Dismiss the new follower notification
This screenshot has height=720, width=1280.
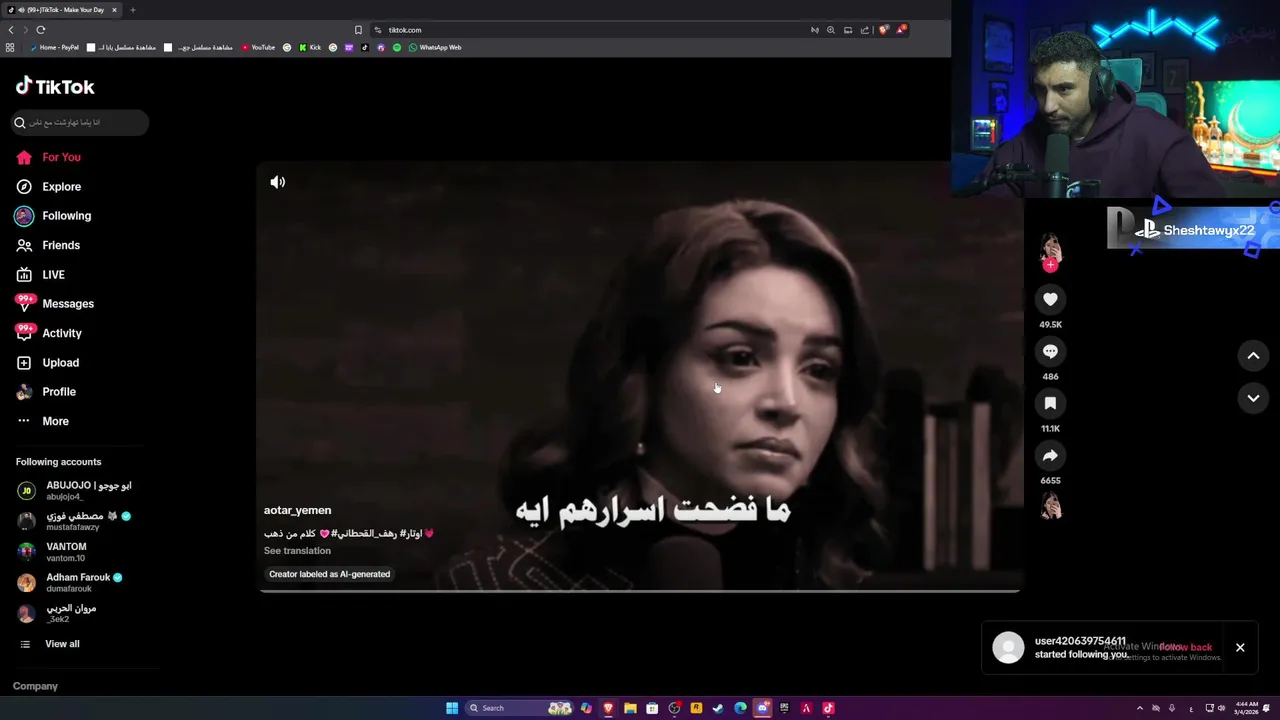[1240, 647]
